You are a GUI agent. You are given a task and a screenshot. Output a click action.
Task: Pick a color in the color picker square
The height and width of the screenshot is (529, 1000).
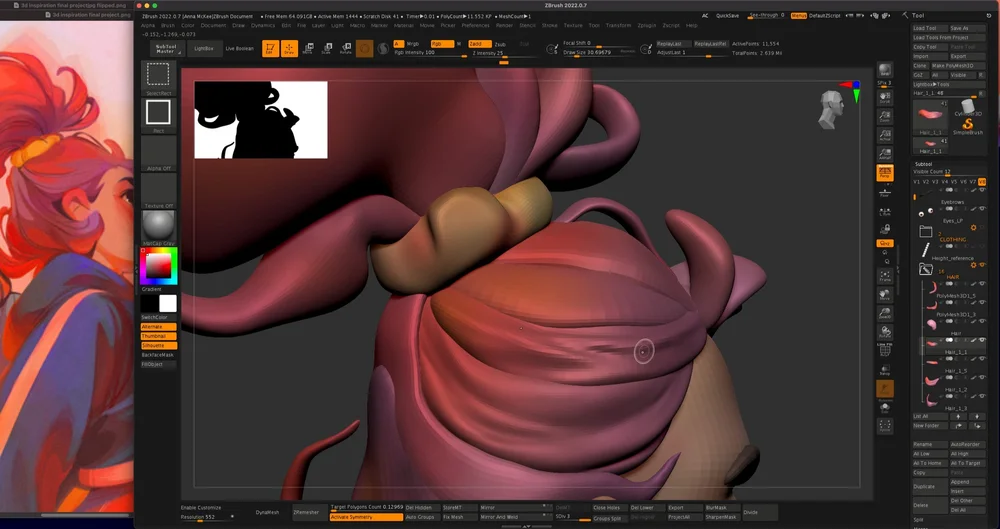(x=159, y=265)
